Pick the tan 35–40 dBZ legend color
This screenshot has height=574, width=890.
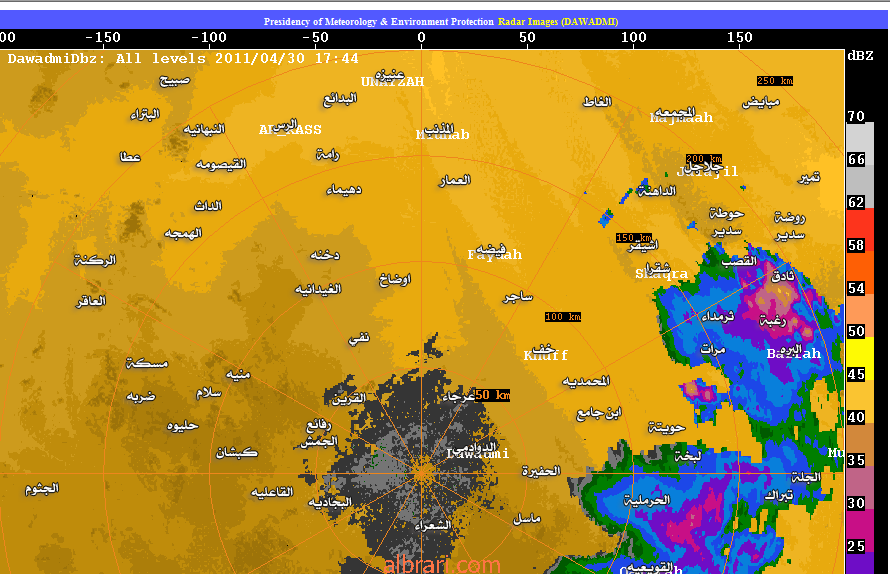coord(860,445)
